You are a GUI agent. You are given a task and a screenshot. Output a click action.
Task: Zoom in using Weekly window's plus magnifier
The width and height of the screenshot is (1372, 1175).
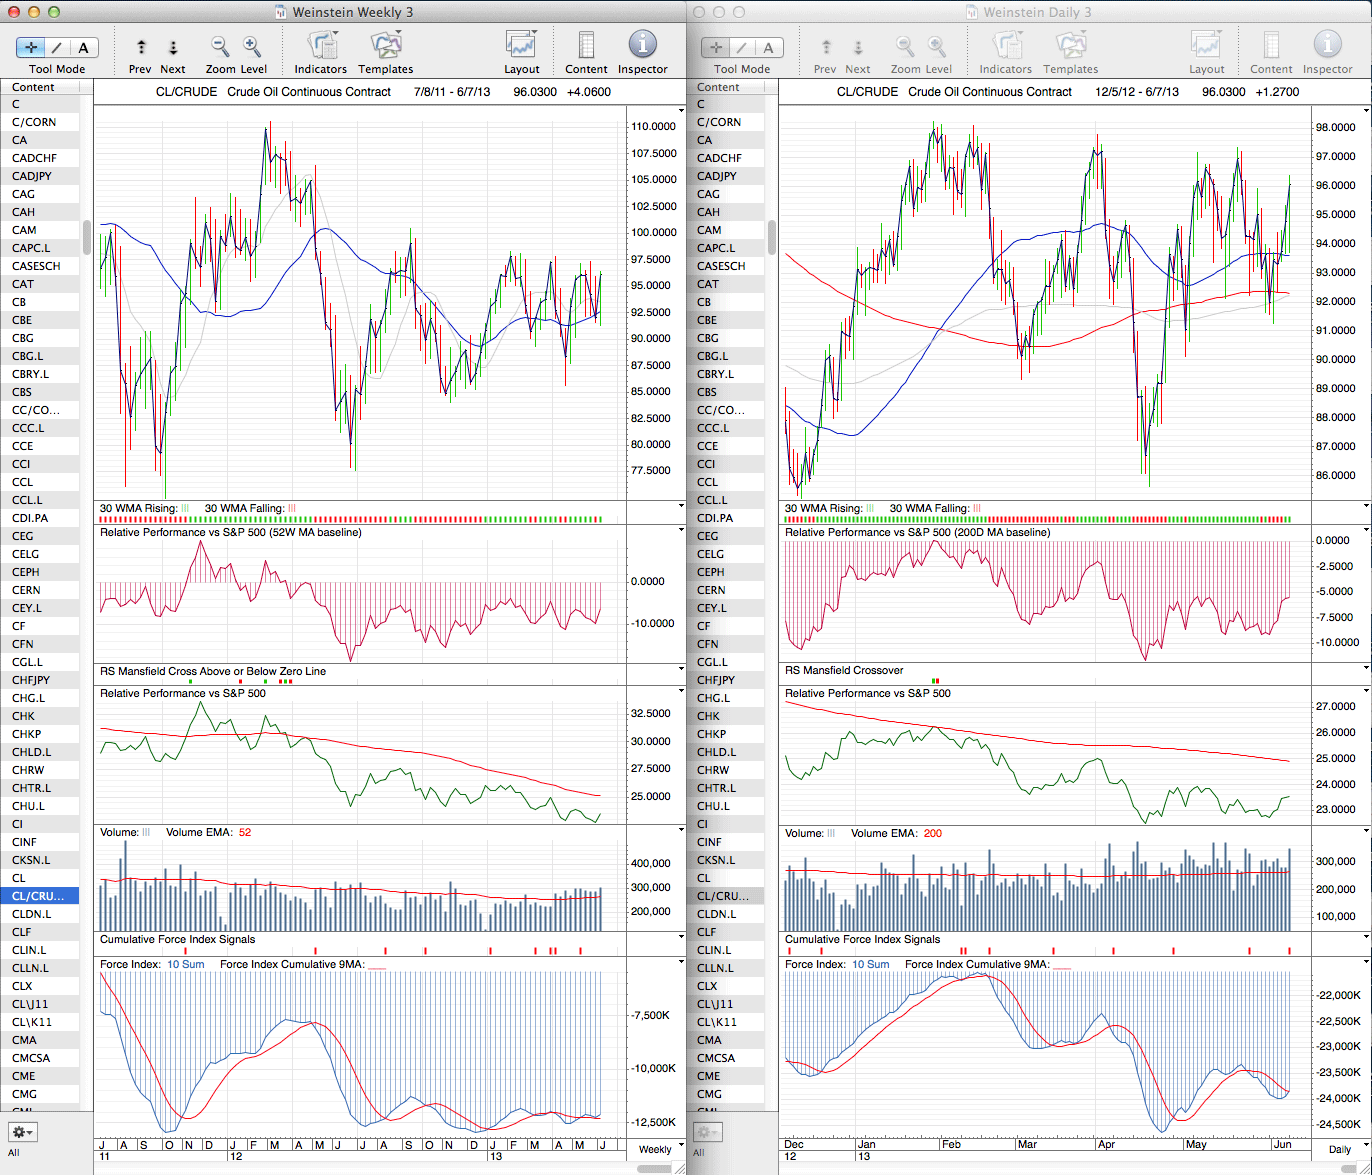pos(252,46)
